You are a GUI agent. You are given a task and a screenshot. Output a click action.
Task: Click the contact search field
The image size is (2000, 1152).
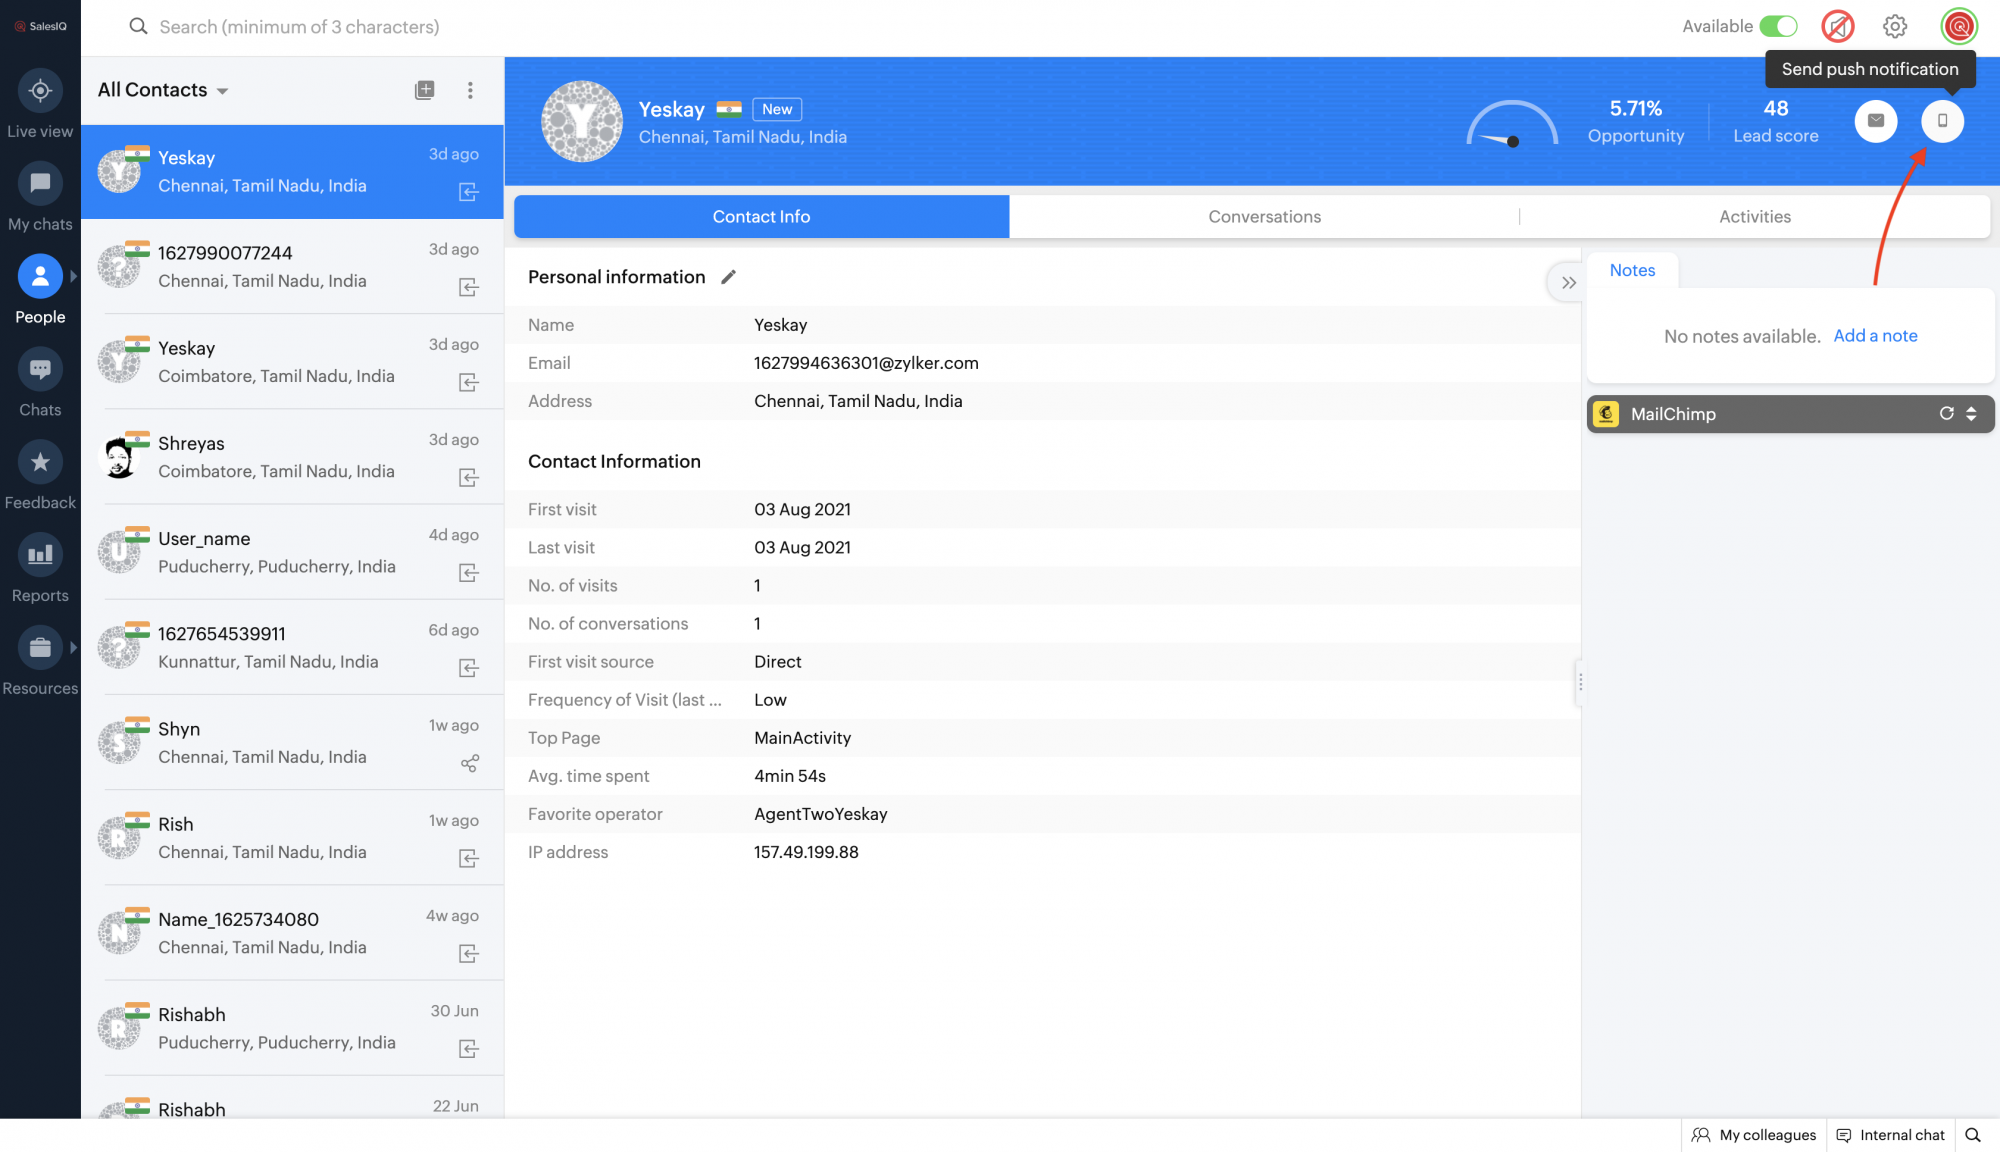[x=300, y=27]
